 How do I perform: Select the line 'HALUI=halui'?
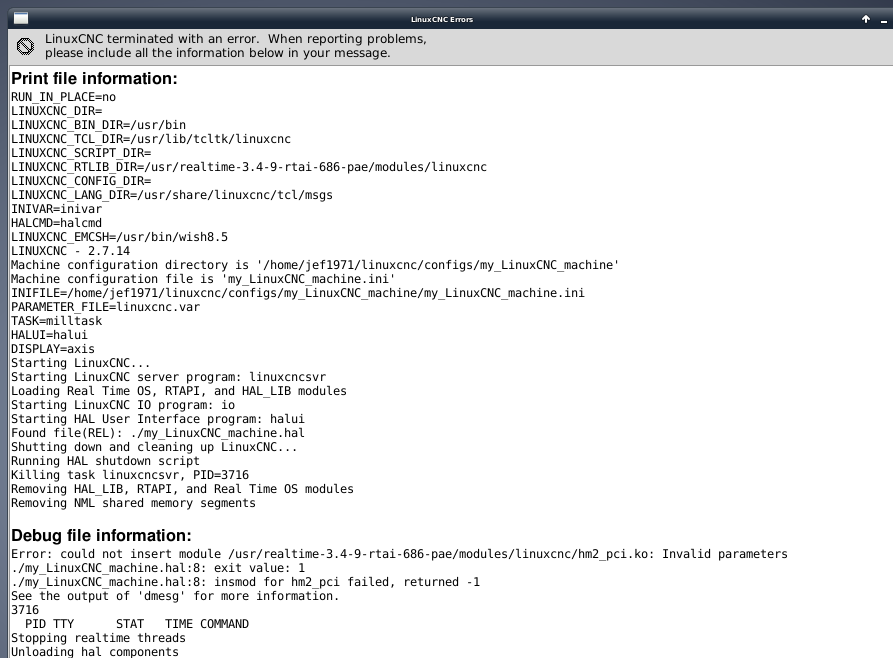(50, 334)
